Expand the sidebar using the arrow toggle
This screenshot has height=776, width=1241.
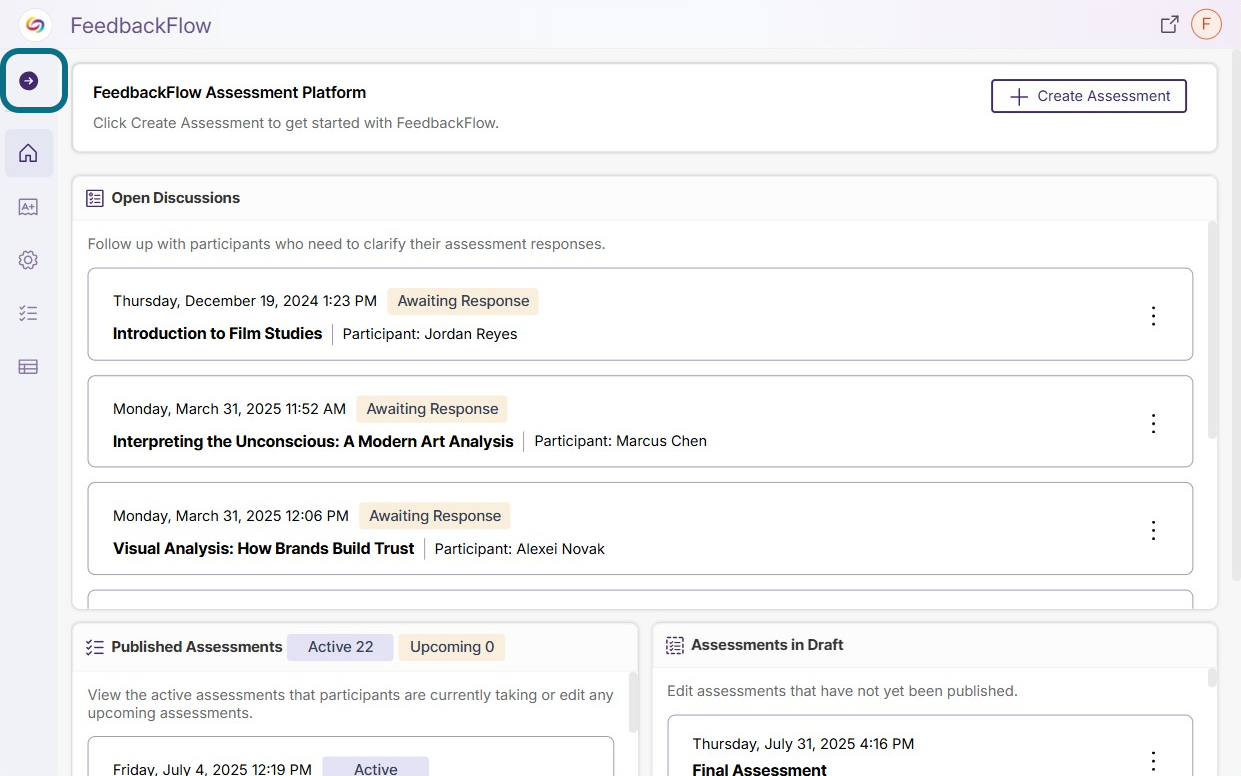(33, 82)
